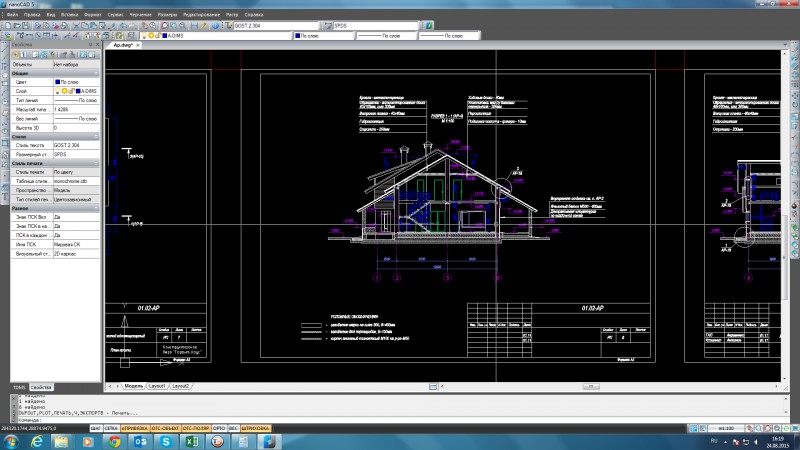Open layer dropdown showing A-DIMS
The image size is (800, 450).
215,36
